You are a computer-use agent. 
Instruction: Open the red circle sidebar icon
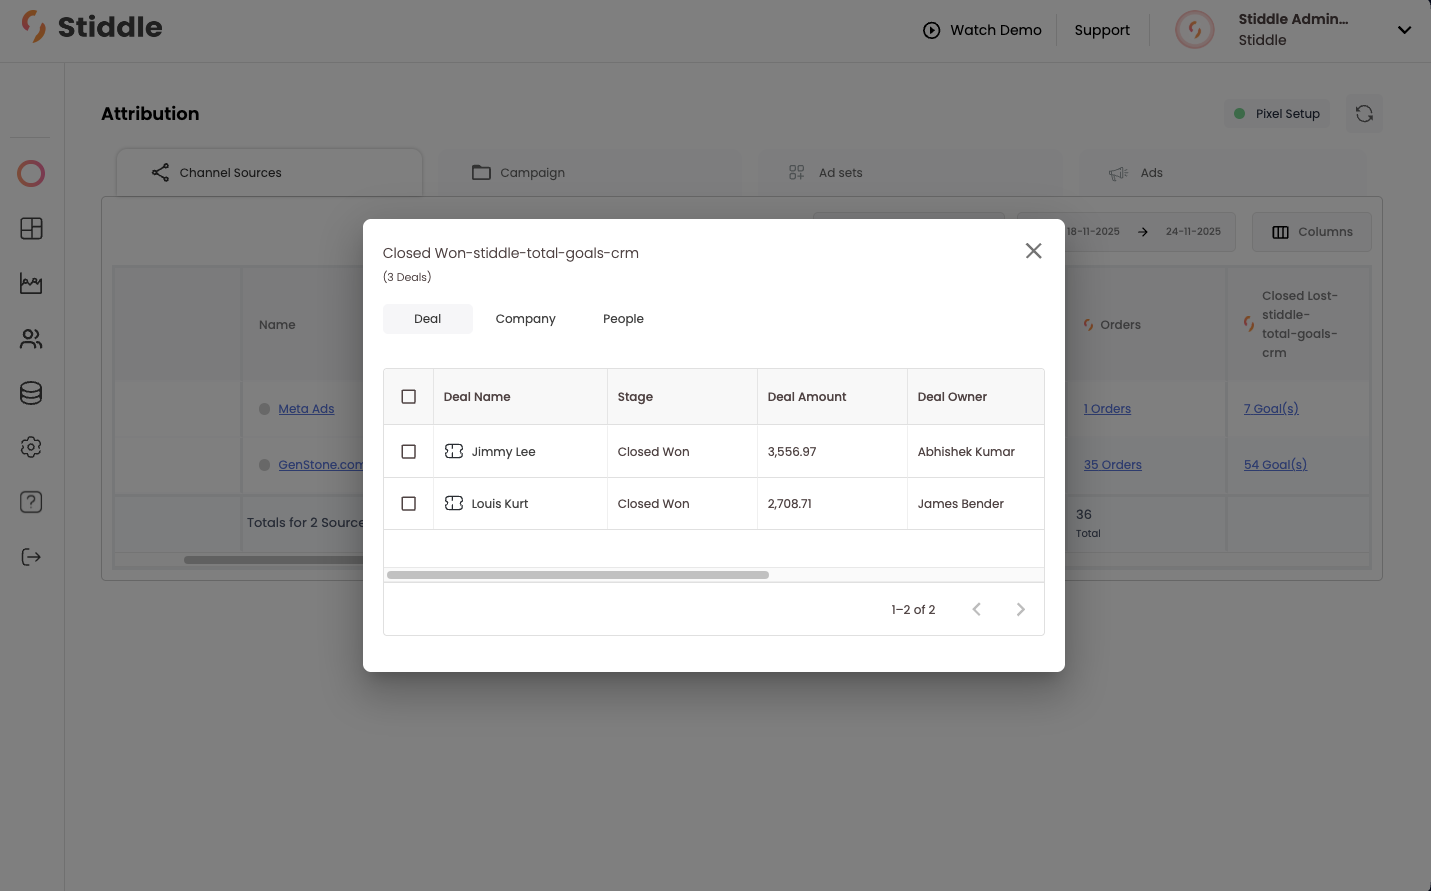point(31,174)
